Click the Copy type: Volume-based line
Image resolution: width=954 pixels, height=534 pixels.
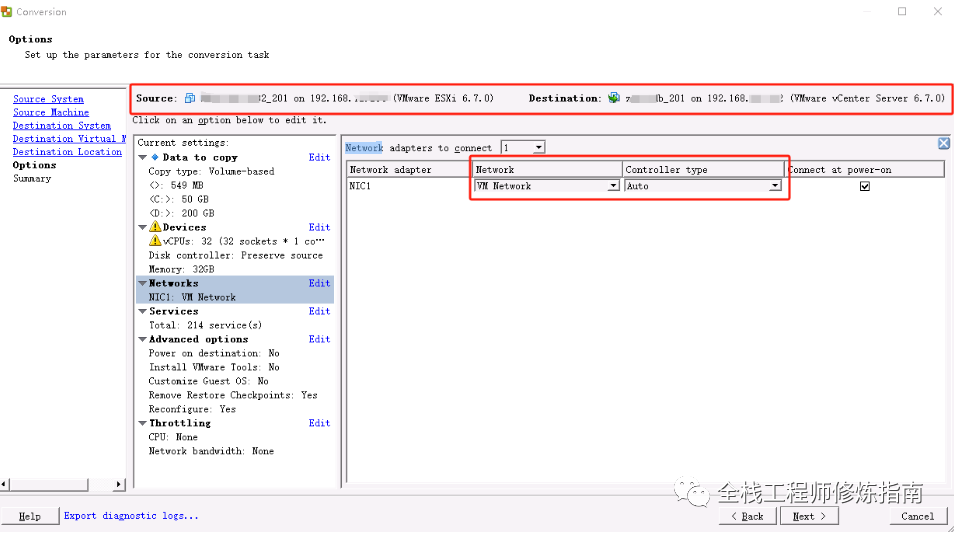211,172
